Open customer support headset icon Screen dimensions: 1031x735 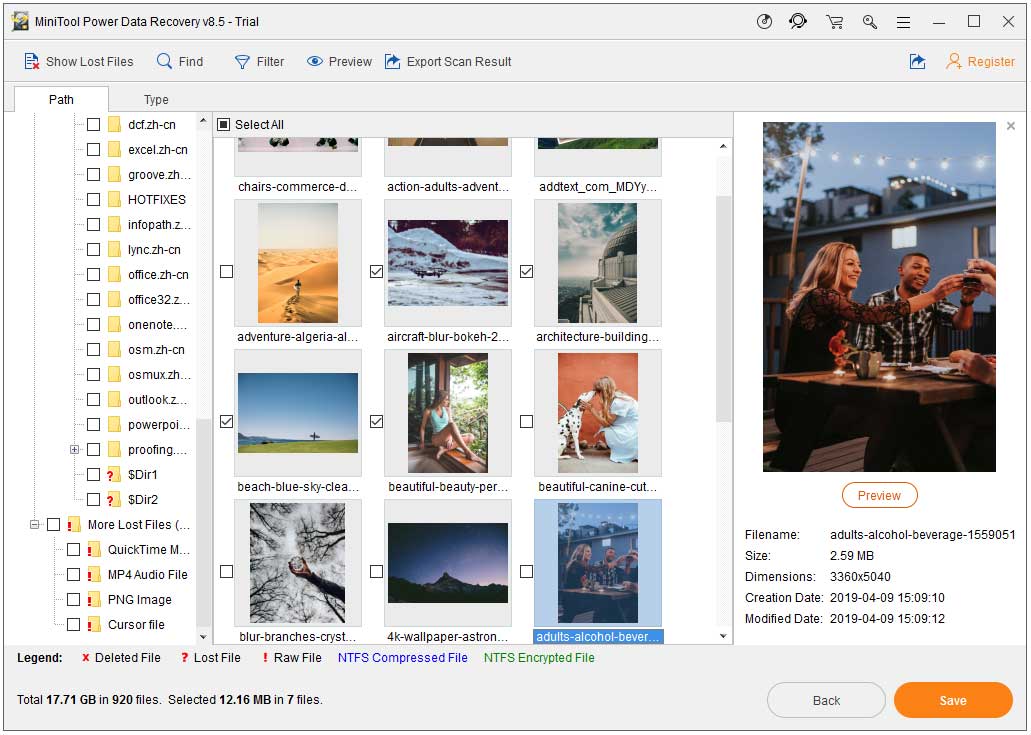[798, 22]
